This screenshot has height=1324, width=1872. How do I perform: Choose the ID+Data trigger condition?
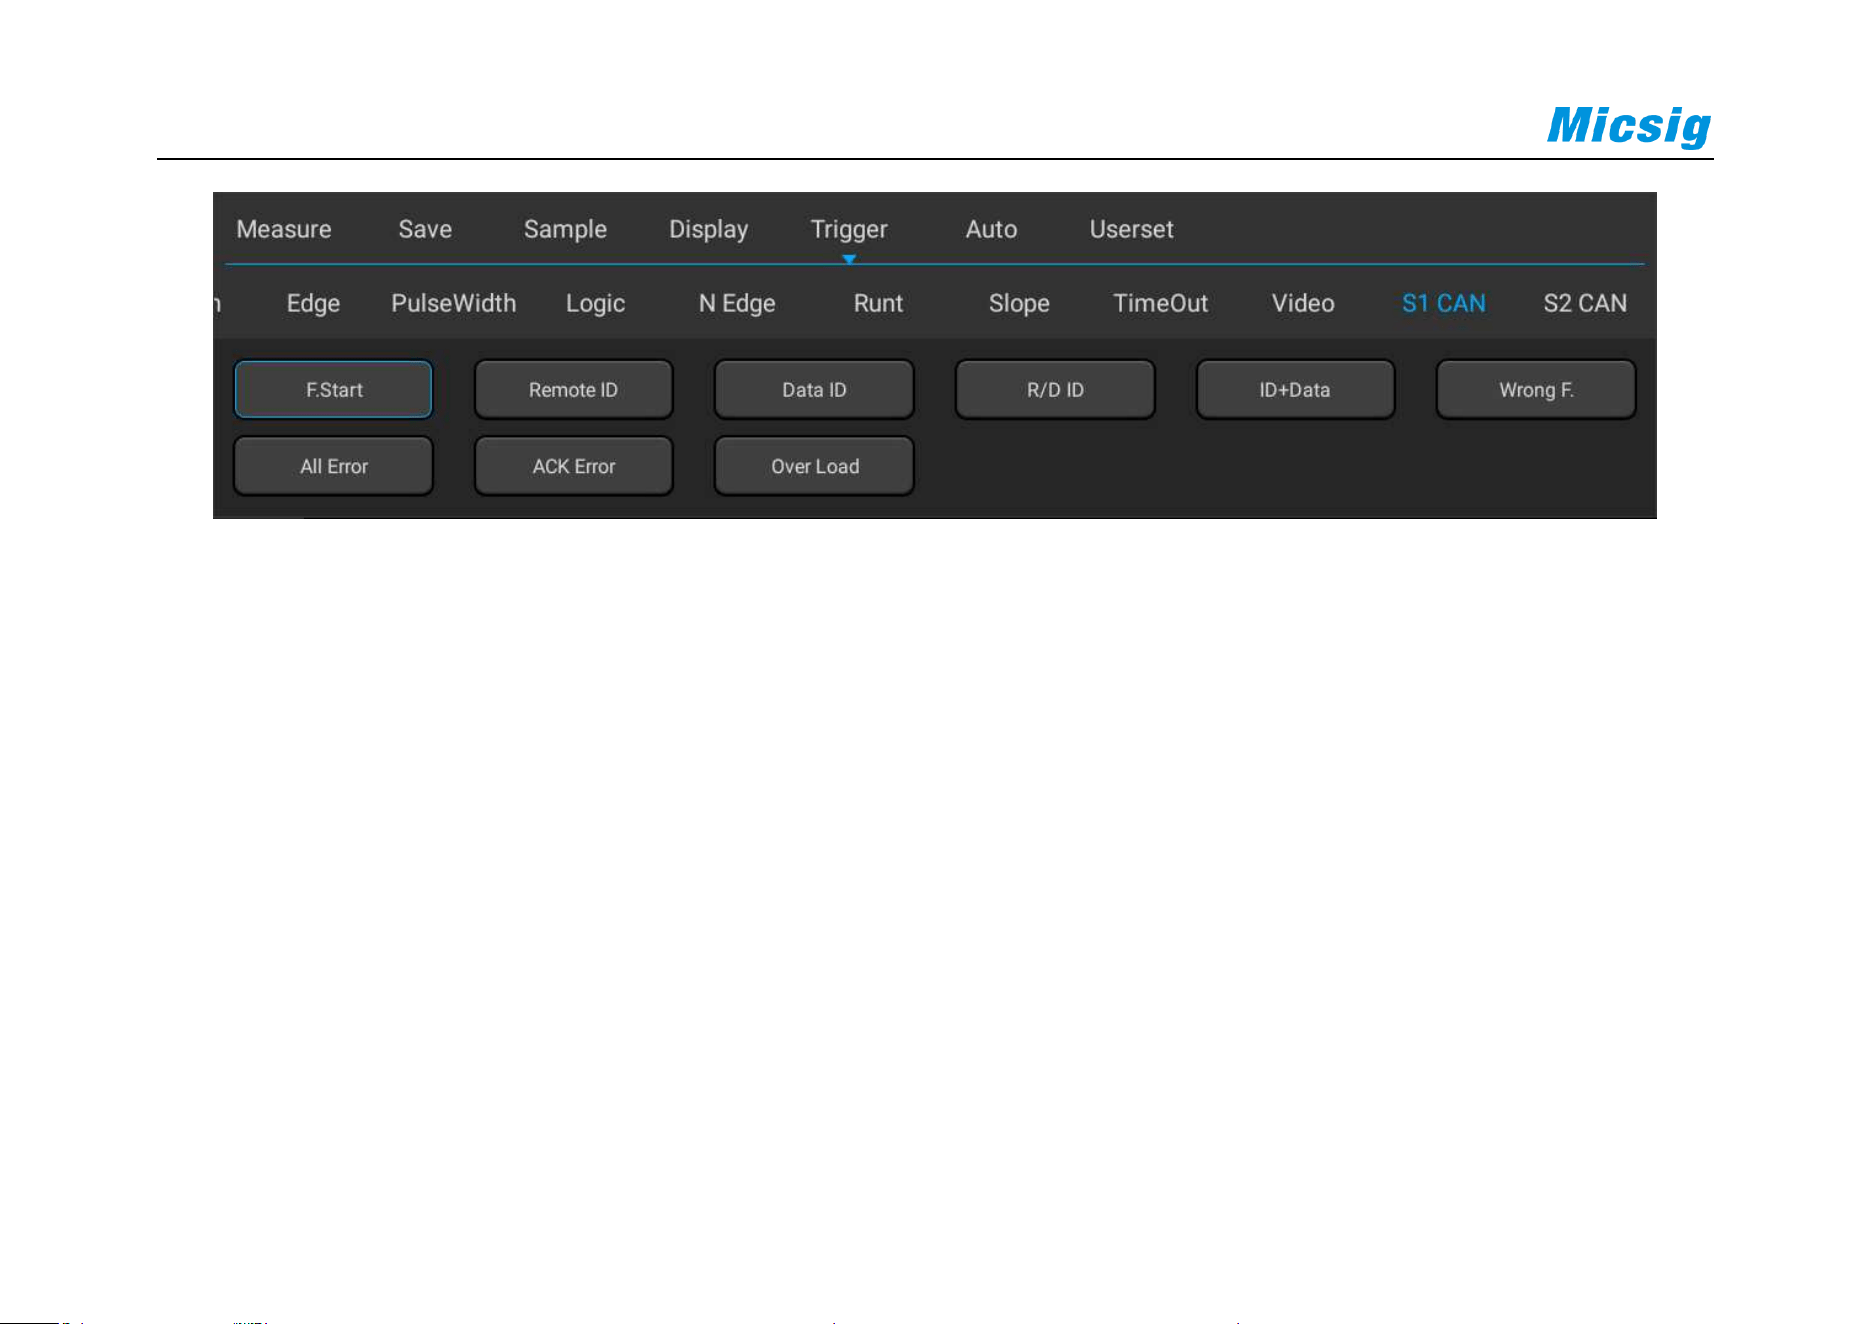[1295, 389]
